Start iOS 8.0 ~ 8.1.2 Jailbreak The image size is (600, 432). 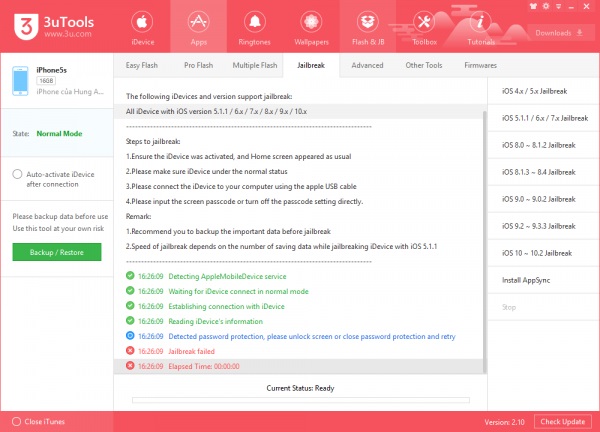543,145
